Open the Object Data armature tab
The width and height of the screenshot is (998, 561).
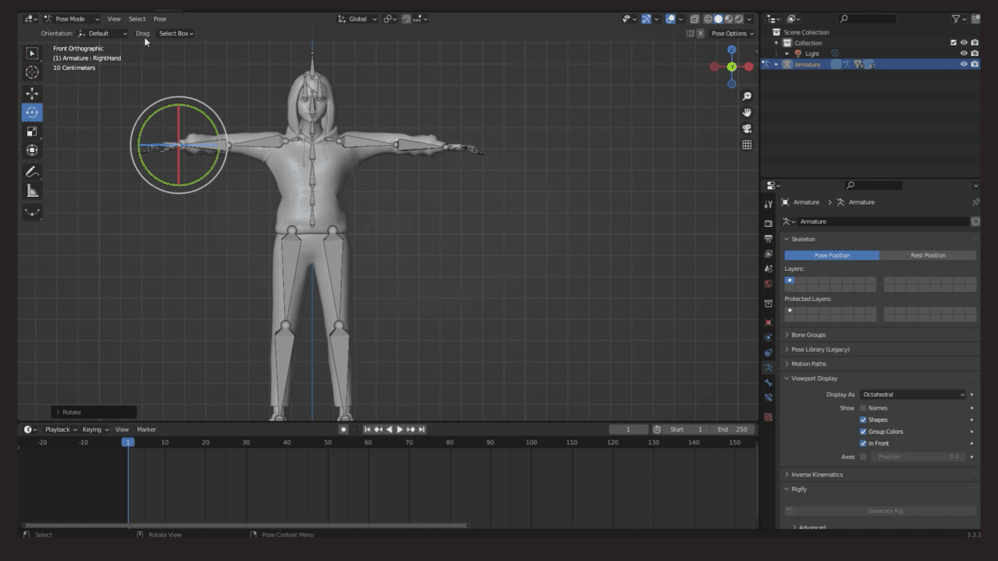(768, 367)
